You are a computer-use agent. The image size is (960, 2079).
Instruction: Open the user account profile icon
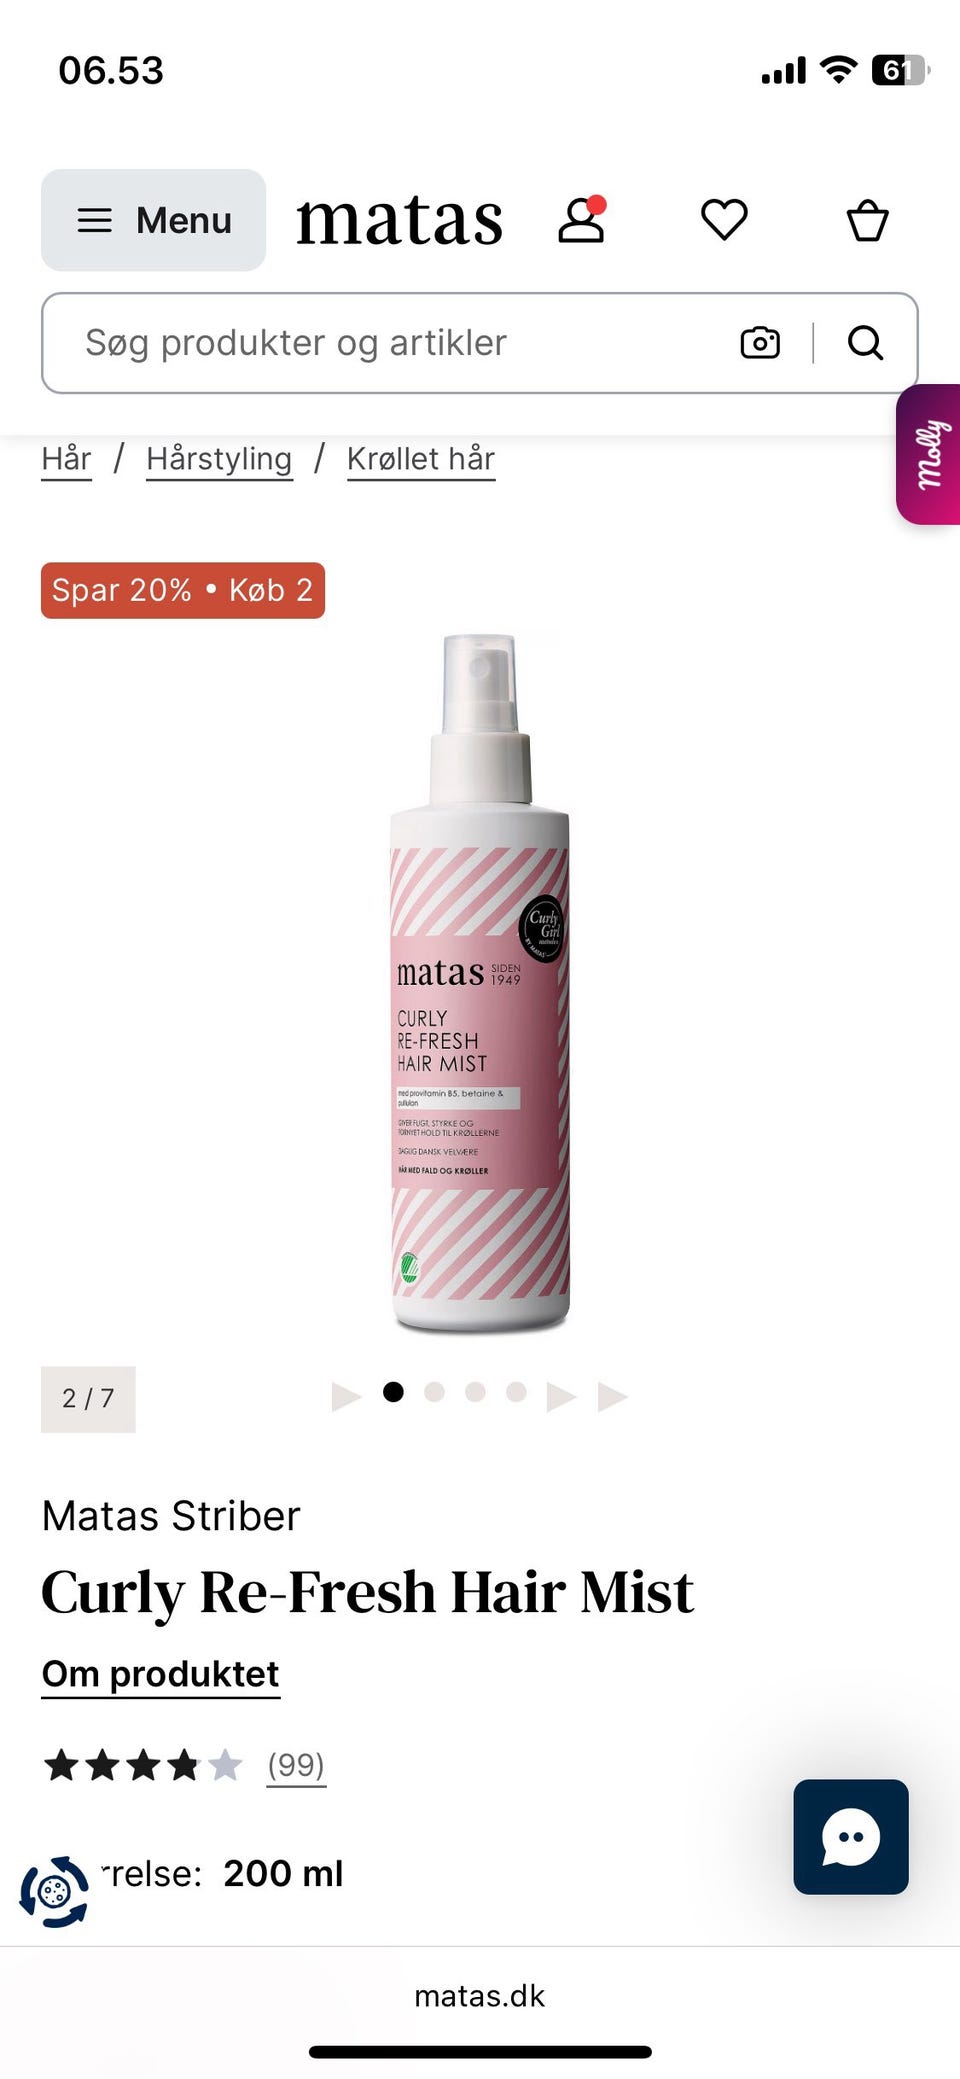pos(582,219)
